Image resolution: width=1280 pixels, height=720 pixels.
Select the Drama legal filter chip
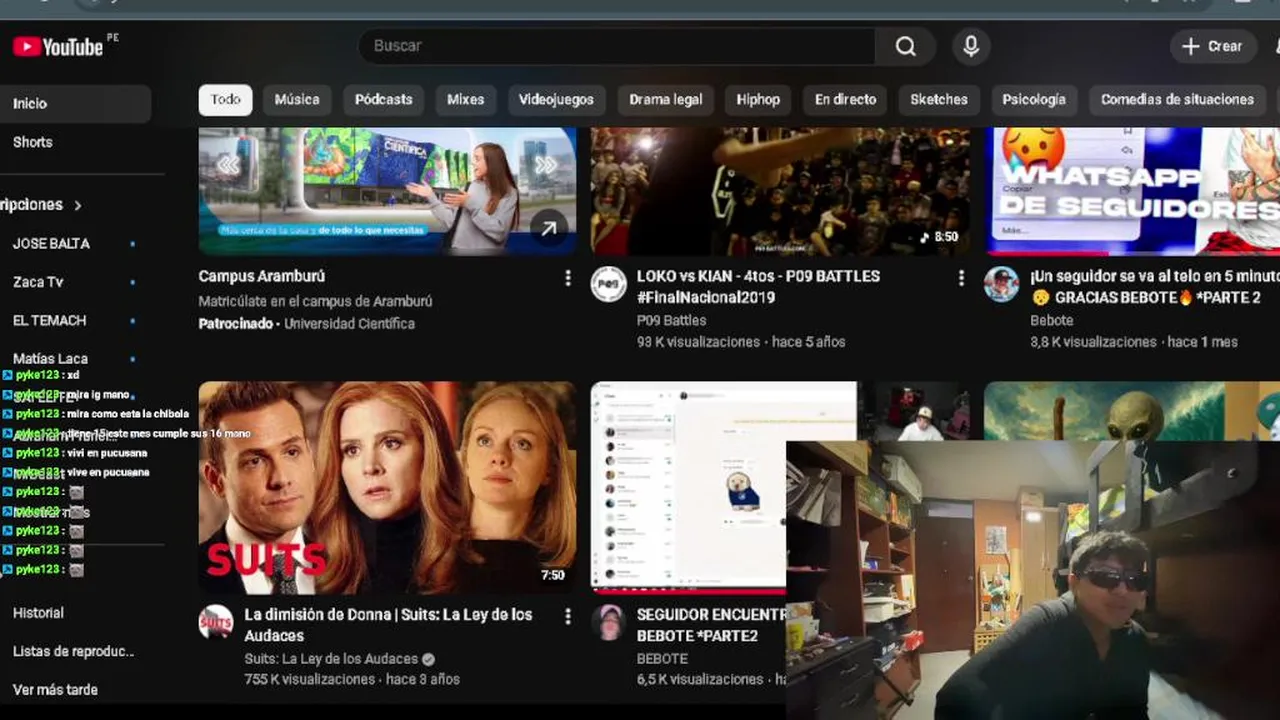[x=665, y=99]
